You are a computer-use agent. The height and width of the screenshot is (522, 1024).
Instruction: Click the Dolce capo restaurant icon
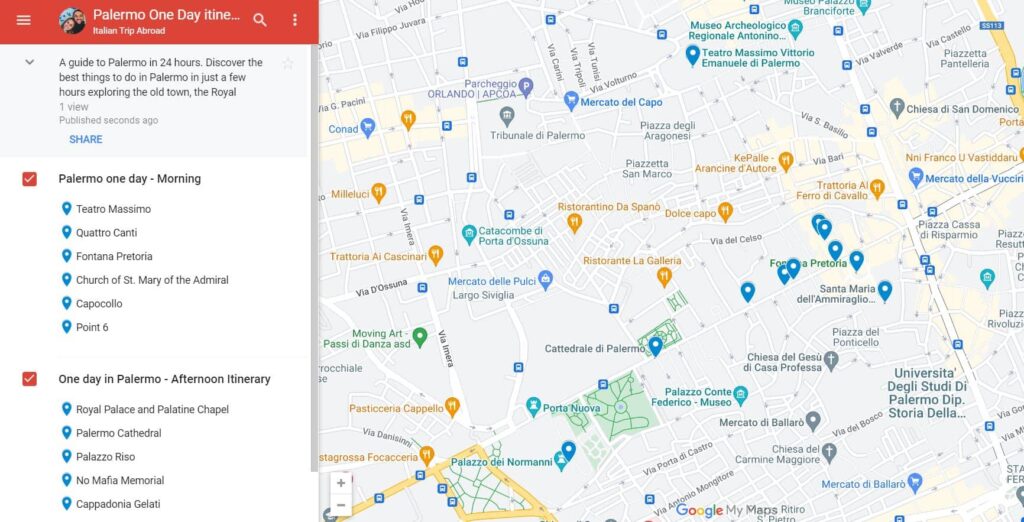pos(725,212)
